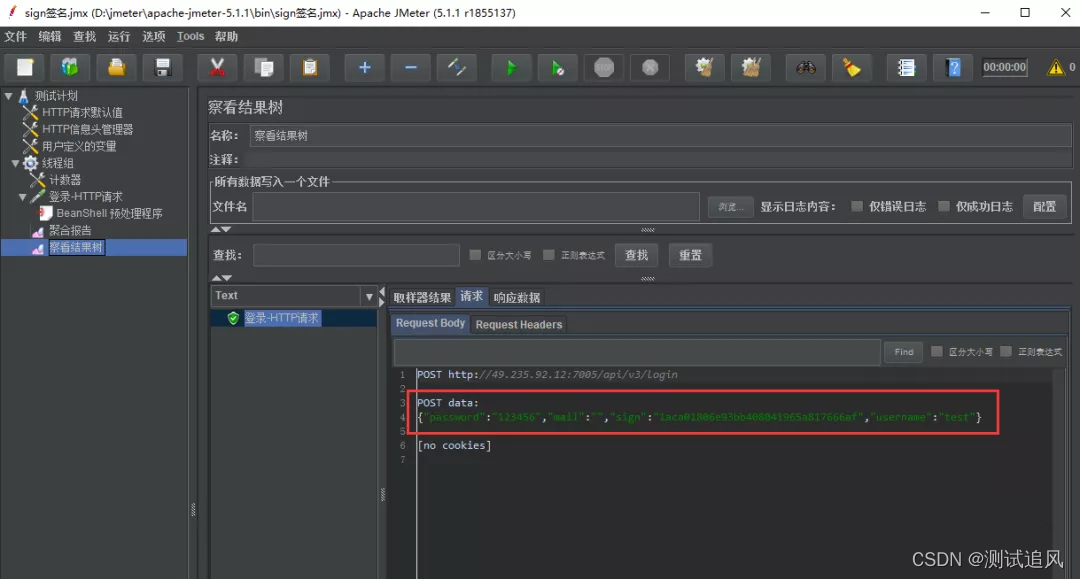Click the Shutdown test icon

coord(650,67)
